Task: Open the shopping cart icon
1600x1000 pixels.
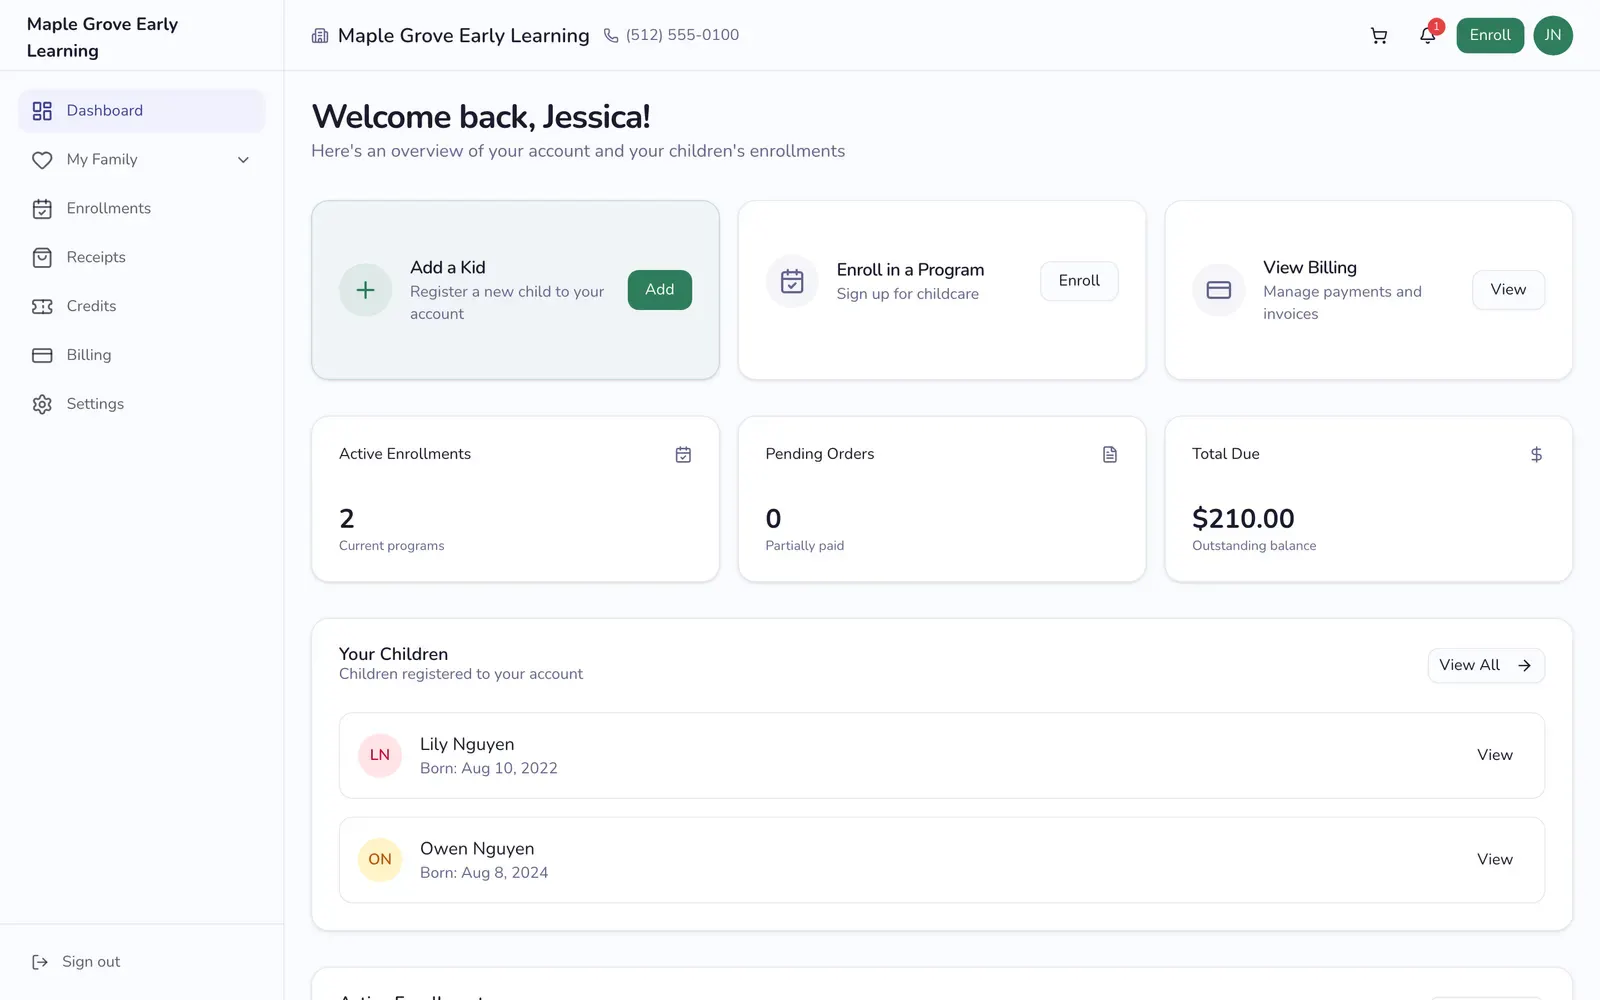Action: tap(1379, 36)
